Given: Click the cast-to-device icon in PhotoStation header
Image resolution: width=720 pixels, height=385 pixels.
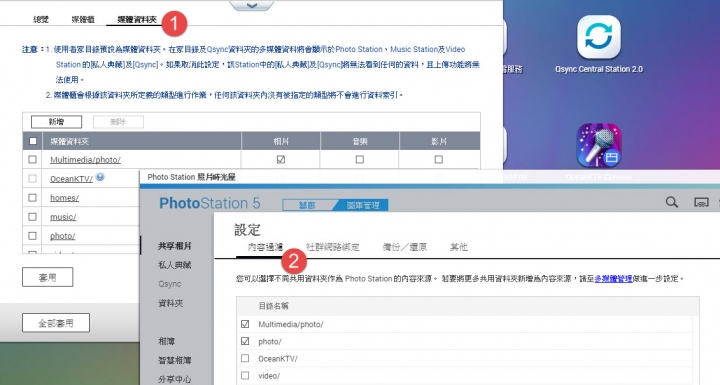Looking at the screenshot, I should 701,202.
